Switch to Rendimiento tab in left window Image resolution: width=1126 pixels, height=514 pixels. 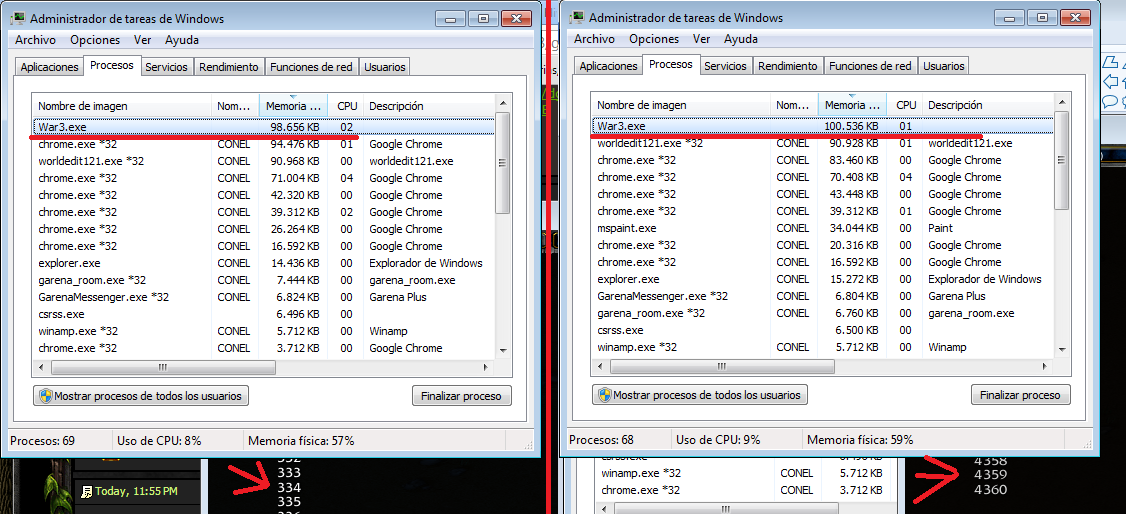(228, 67)
